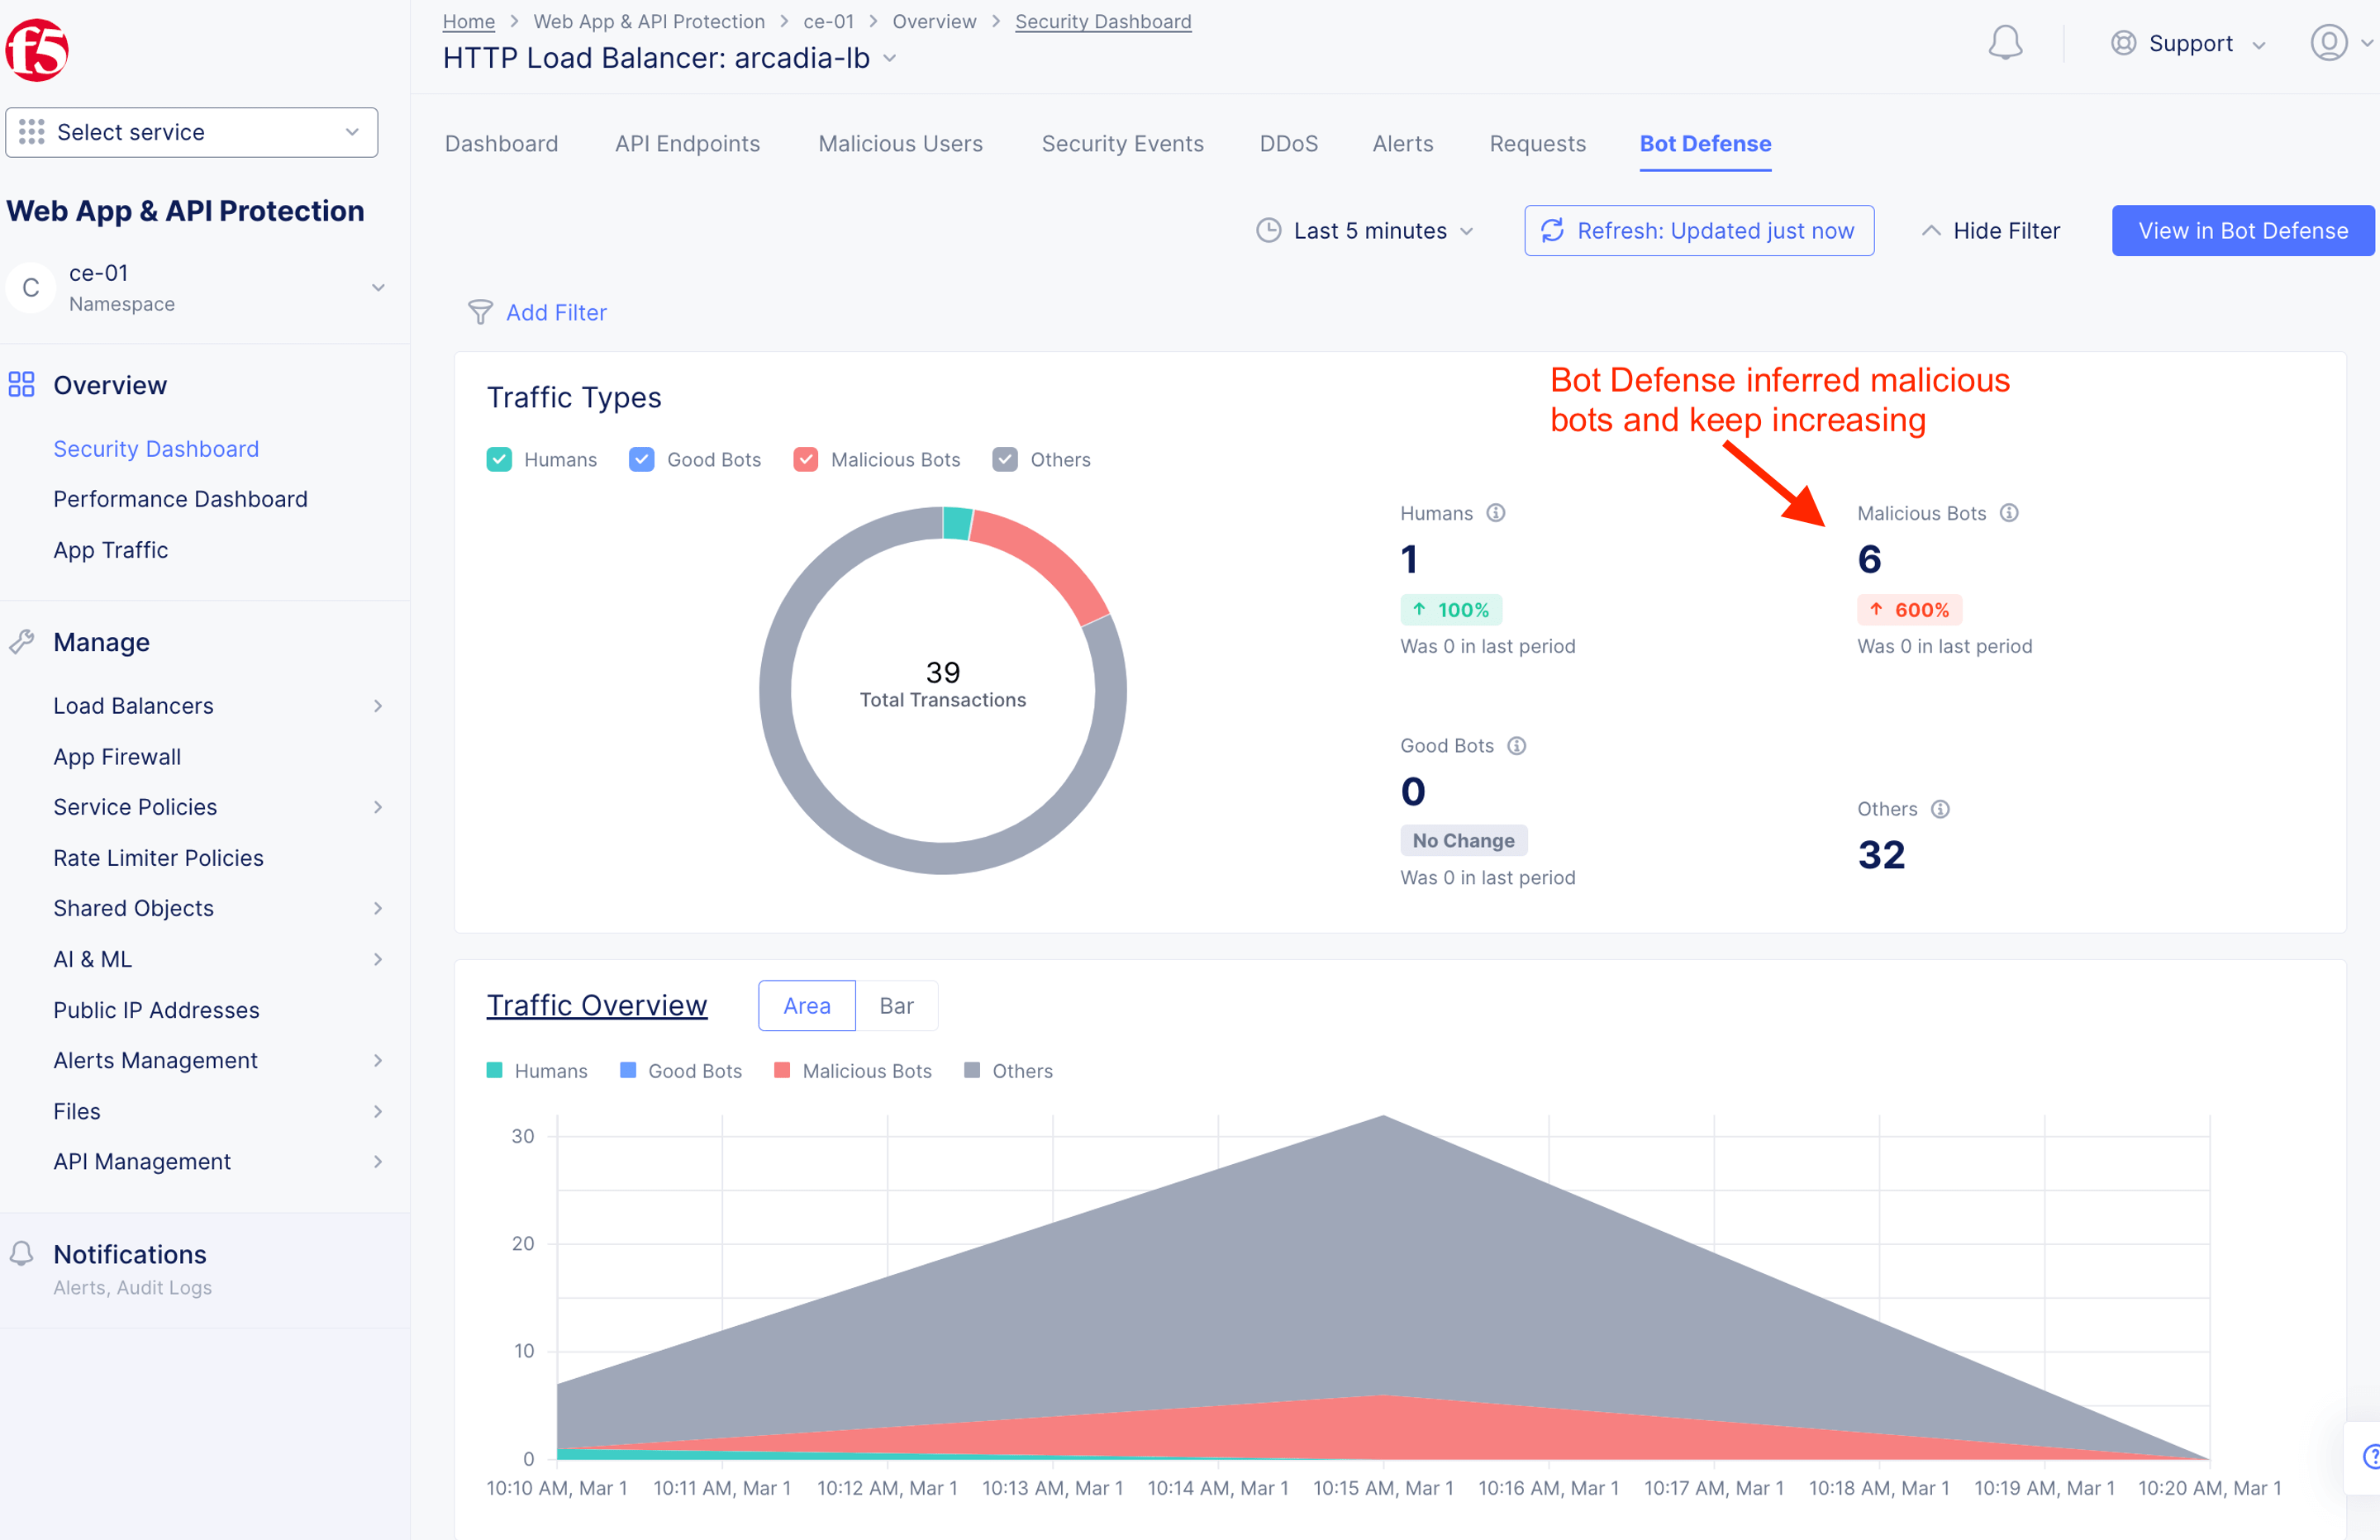Click the Refresh Updated just now button

[1698, 231]
